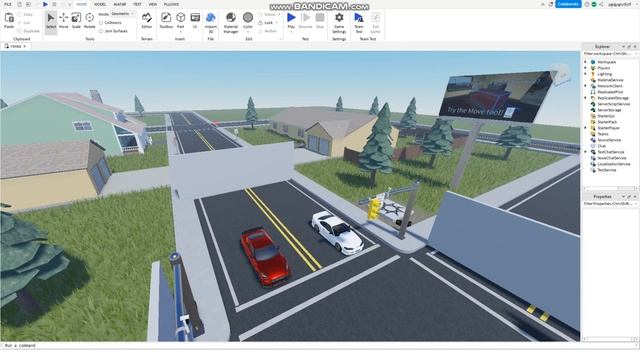Click the Try the Move tool billboard
Viewport: 640px width, 360px height.
pyautogui.click(x=496, y=97)
